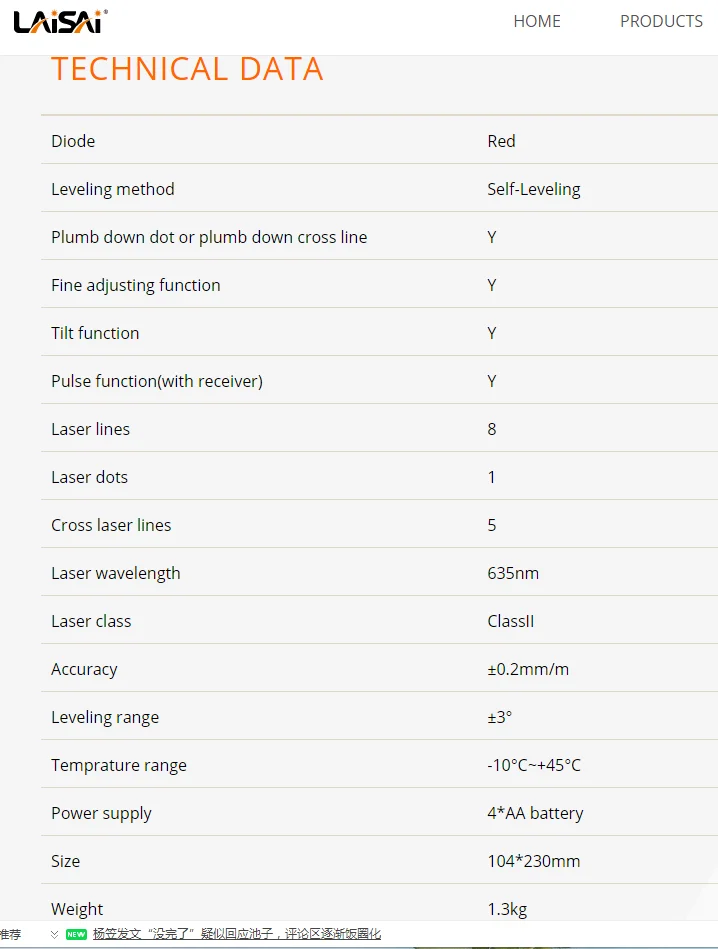Viewport: 718px width, 949px height.
Task: Click the Self-Leveling value
Action: 533,189
